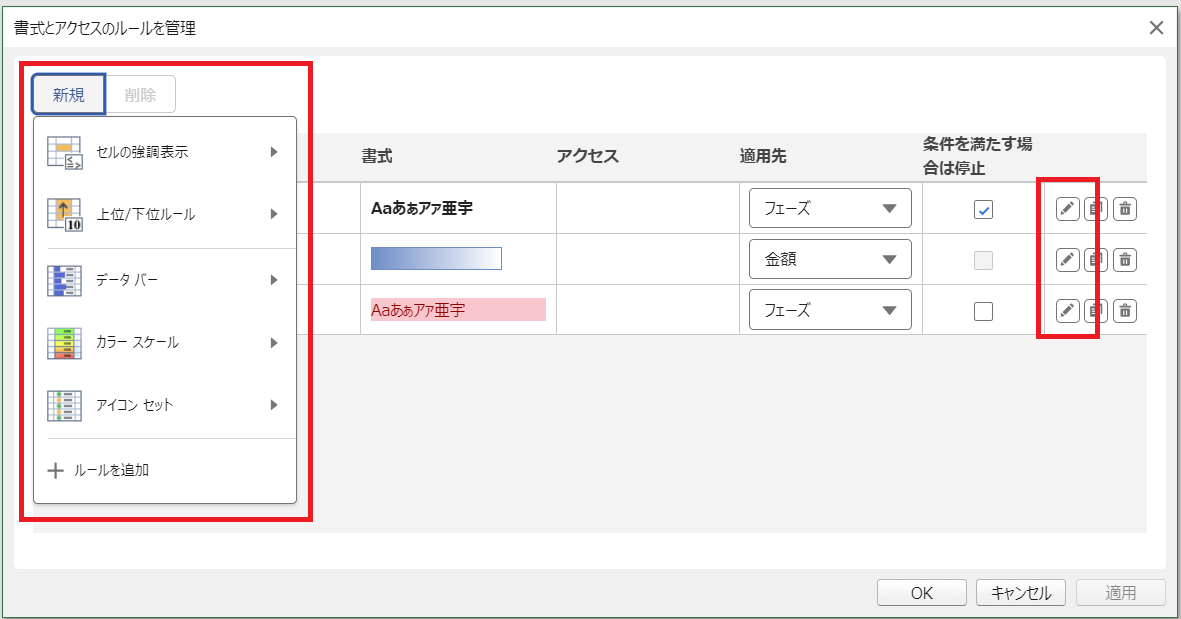Duplicate the pink-highlighted rule using its copy icon
The width and height of the screenshot is (1181, 619).
[1096, 310]
